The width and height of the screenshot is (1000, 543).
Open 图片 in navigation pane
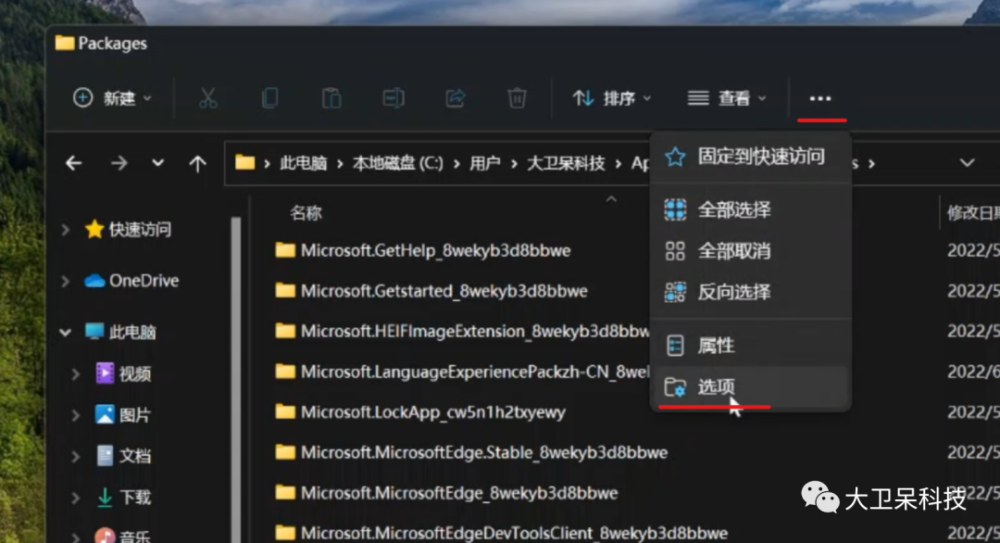click(123, 415)
